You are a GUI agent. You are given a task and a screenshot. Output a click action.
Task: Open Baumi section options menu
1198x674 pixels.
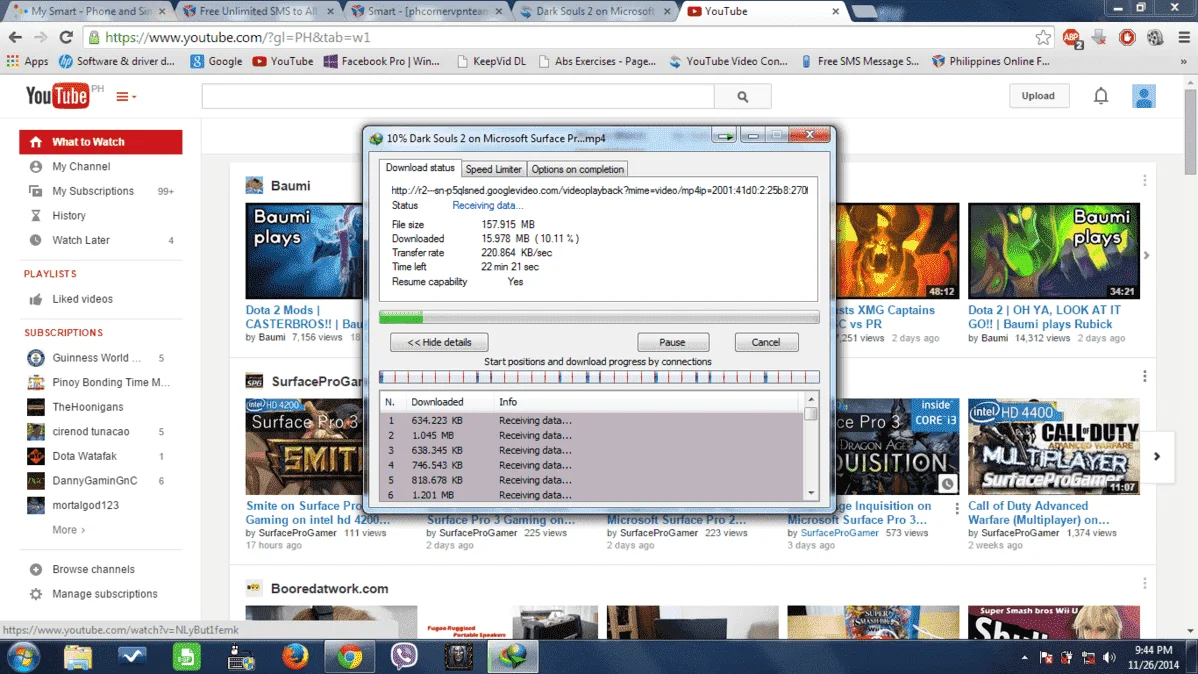[1145, 180]
